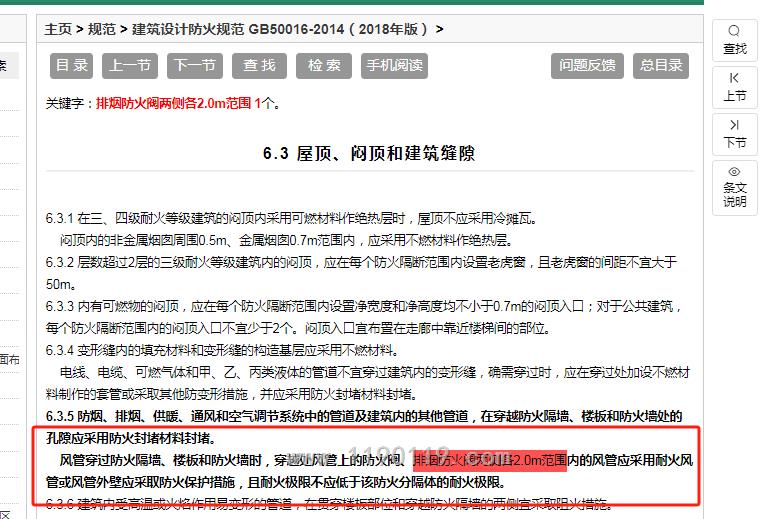Show 条文说明 using the eye icon
This screenshot has width=781, height=519.
735,186
